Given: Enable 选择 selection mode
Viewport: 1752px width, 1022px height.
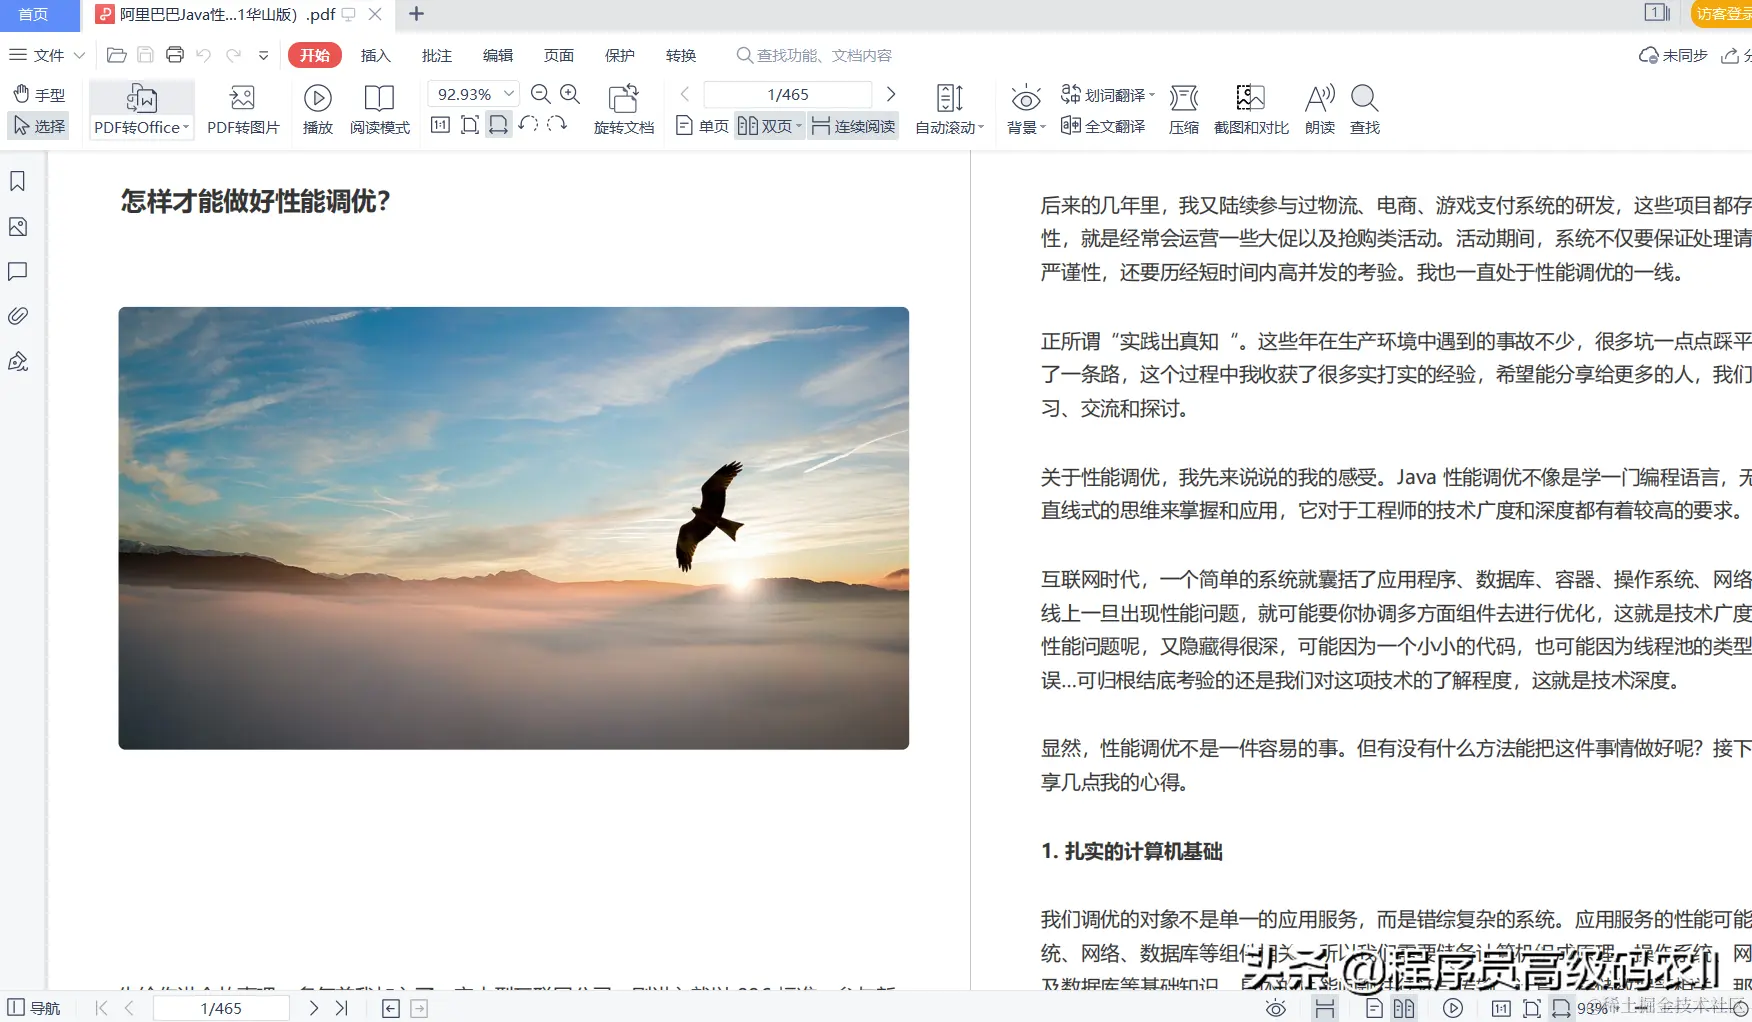Looking at the screenshot, I should coord(39,126).
